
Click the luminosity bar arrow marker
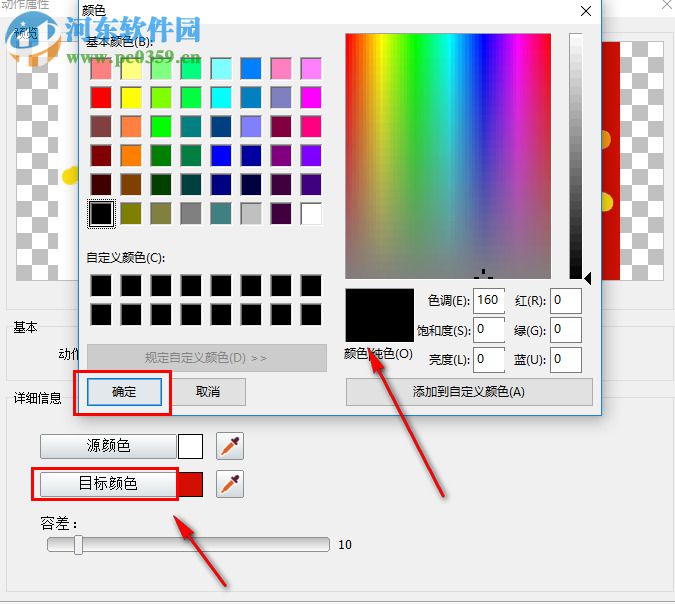588,279
